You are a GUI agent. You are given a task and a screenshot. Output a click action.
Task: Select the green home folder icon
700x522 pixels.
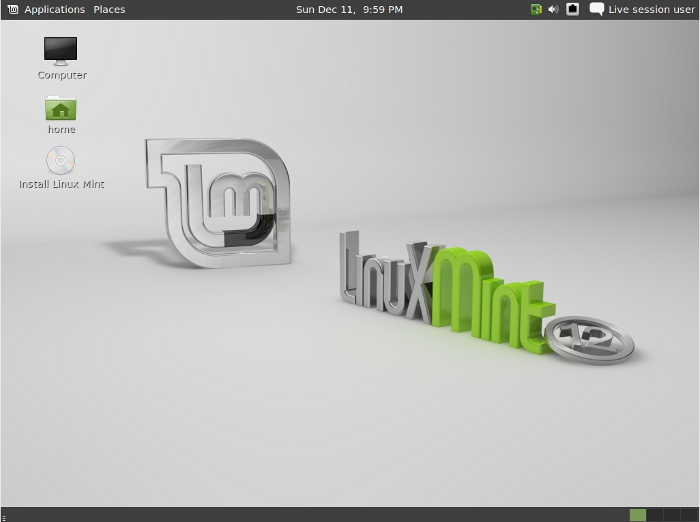tap(61, 108)
